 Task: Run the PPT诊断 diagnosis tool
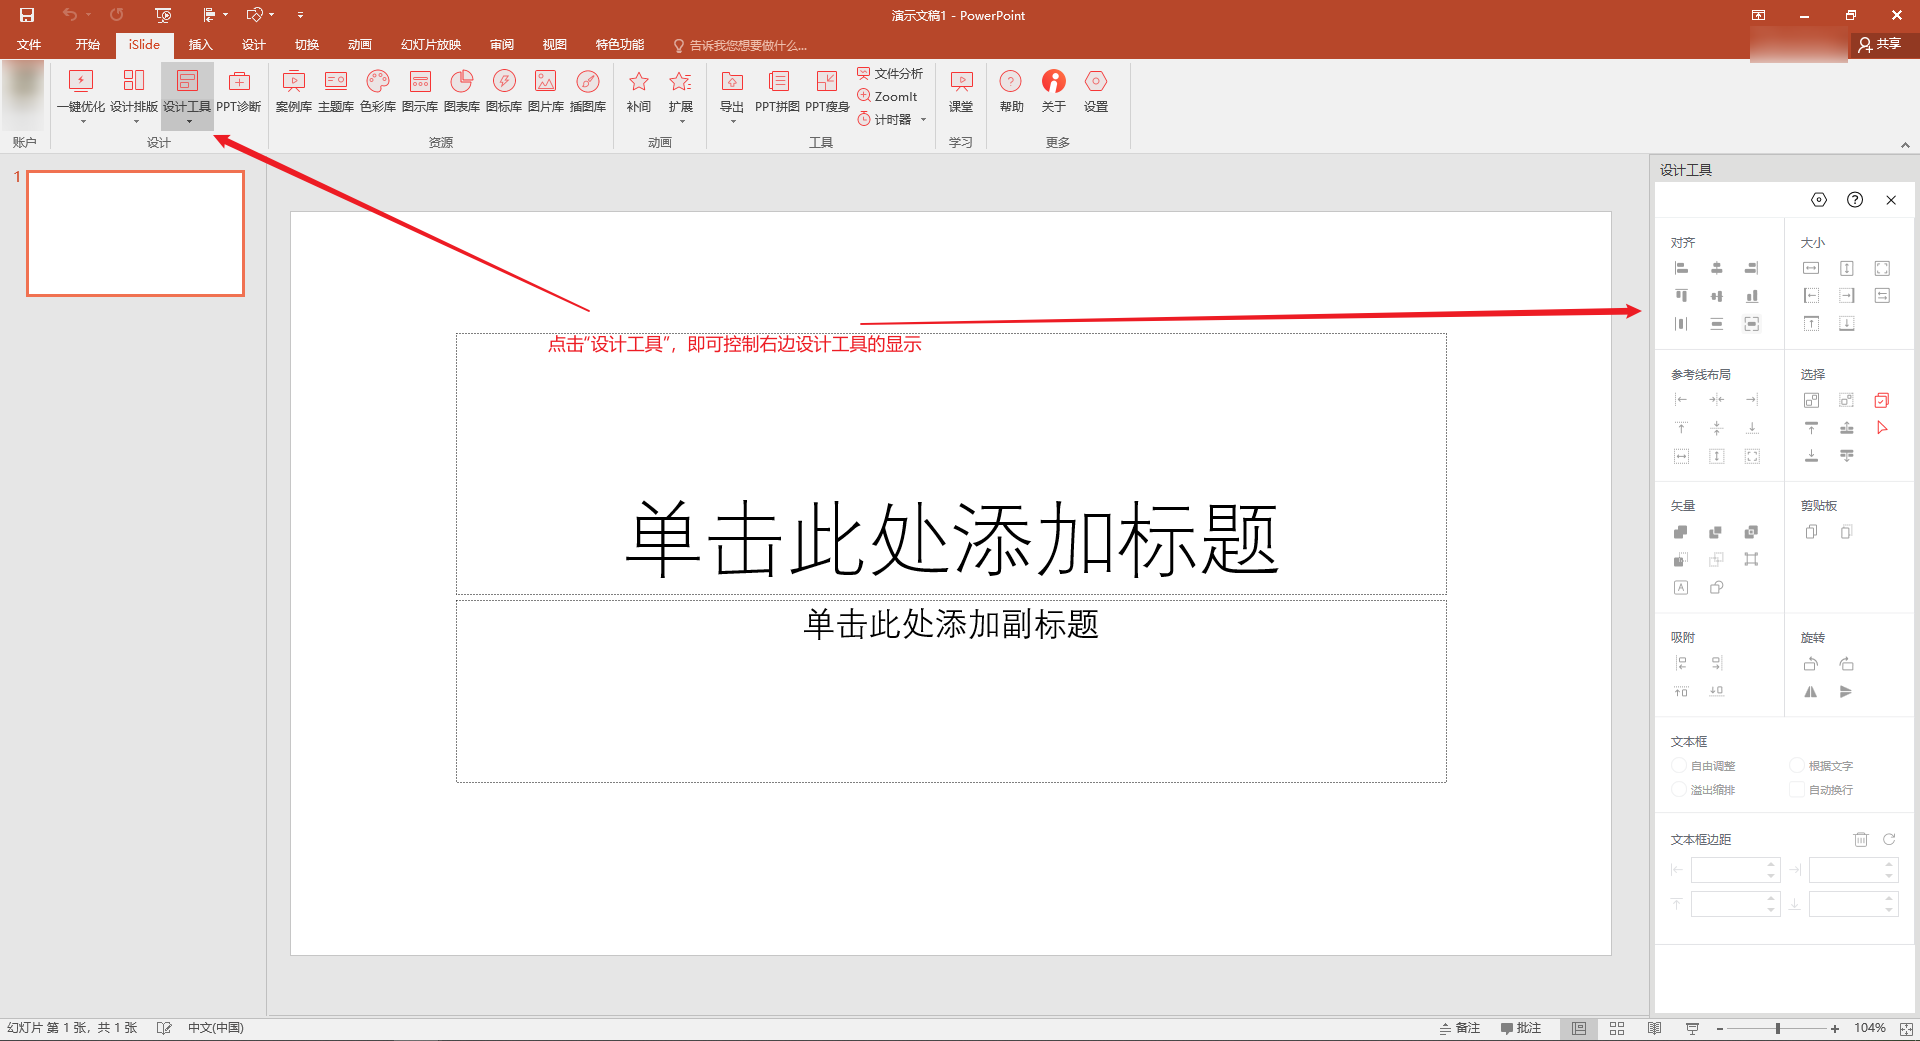[x=238, y=95]
